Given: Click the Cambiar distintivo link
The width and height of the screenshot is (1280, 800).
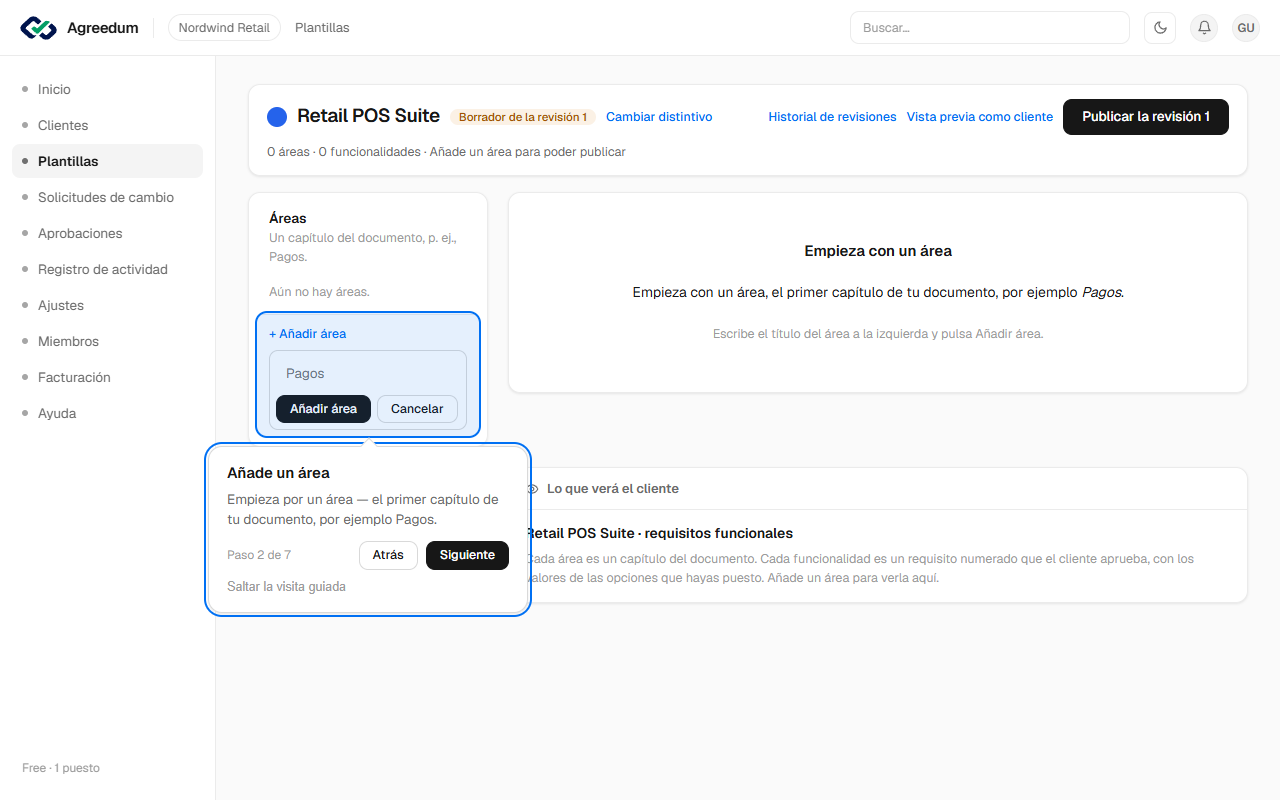Looking at the screenshot, I should click(x=659, y=117).
